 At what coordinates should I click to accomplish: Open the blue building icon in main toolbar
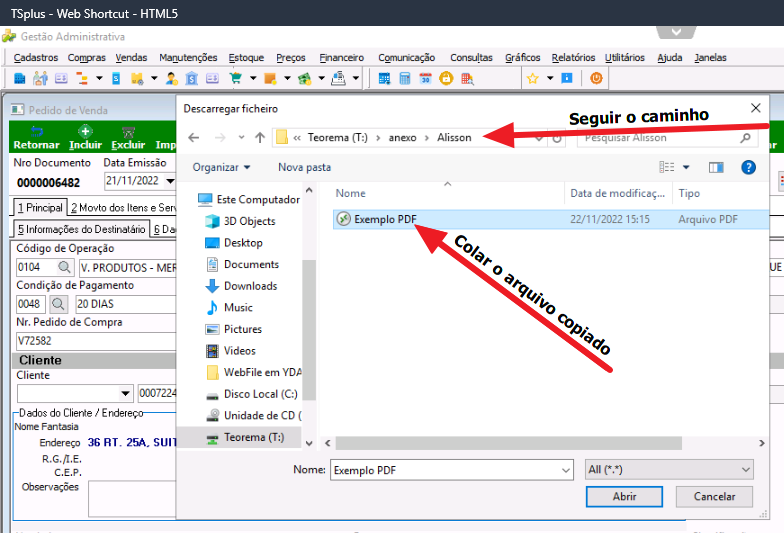click(x=20, y=78)
